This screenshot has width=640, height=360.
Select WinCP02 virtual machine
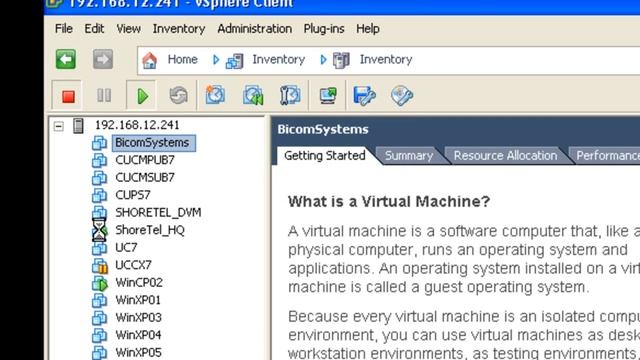coord(139,283)
